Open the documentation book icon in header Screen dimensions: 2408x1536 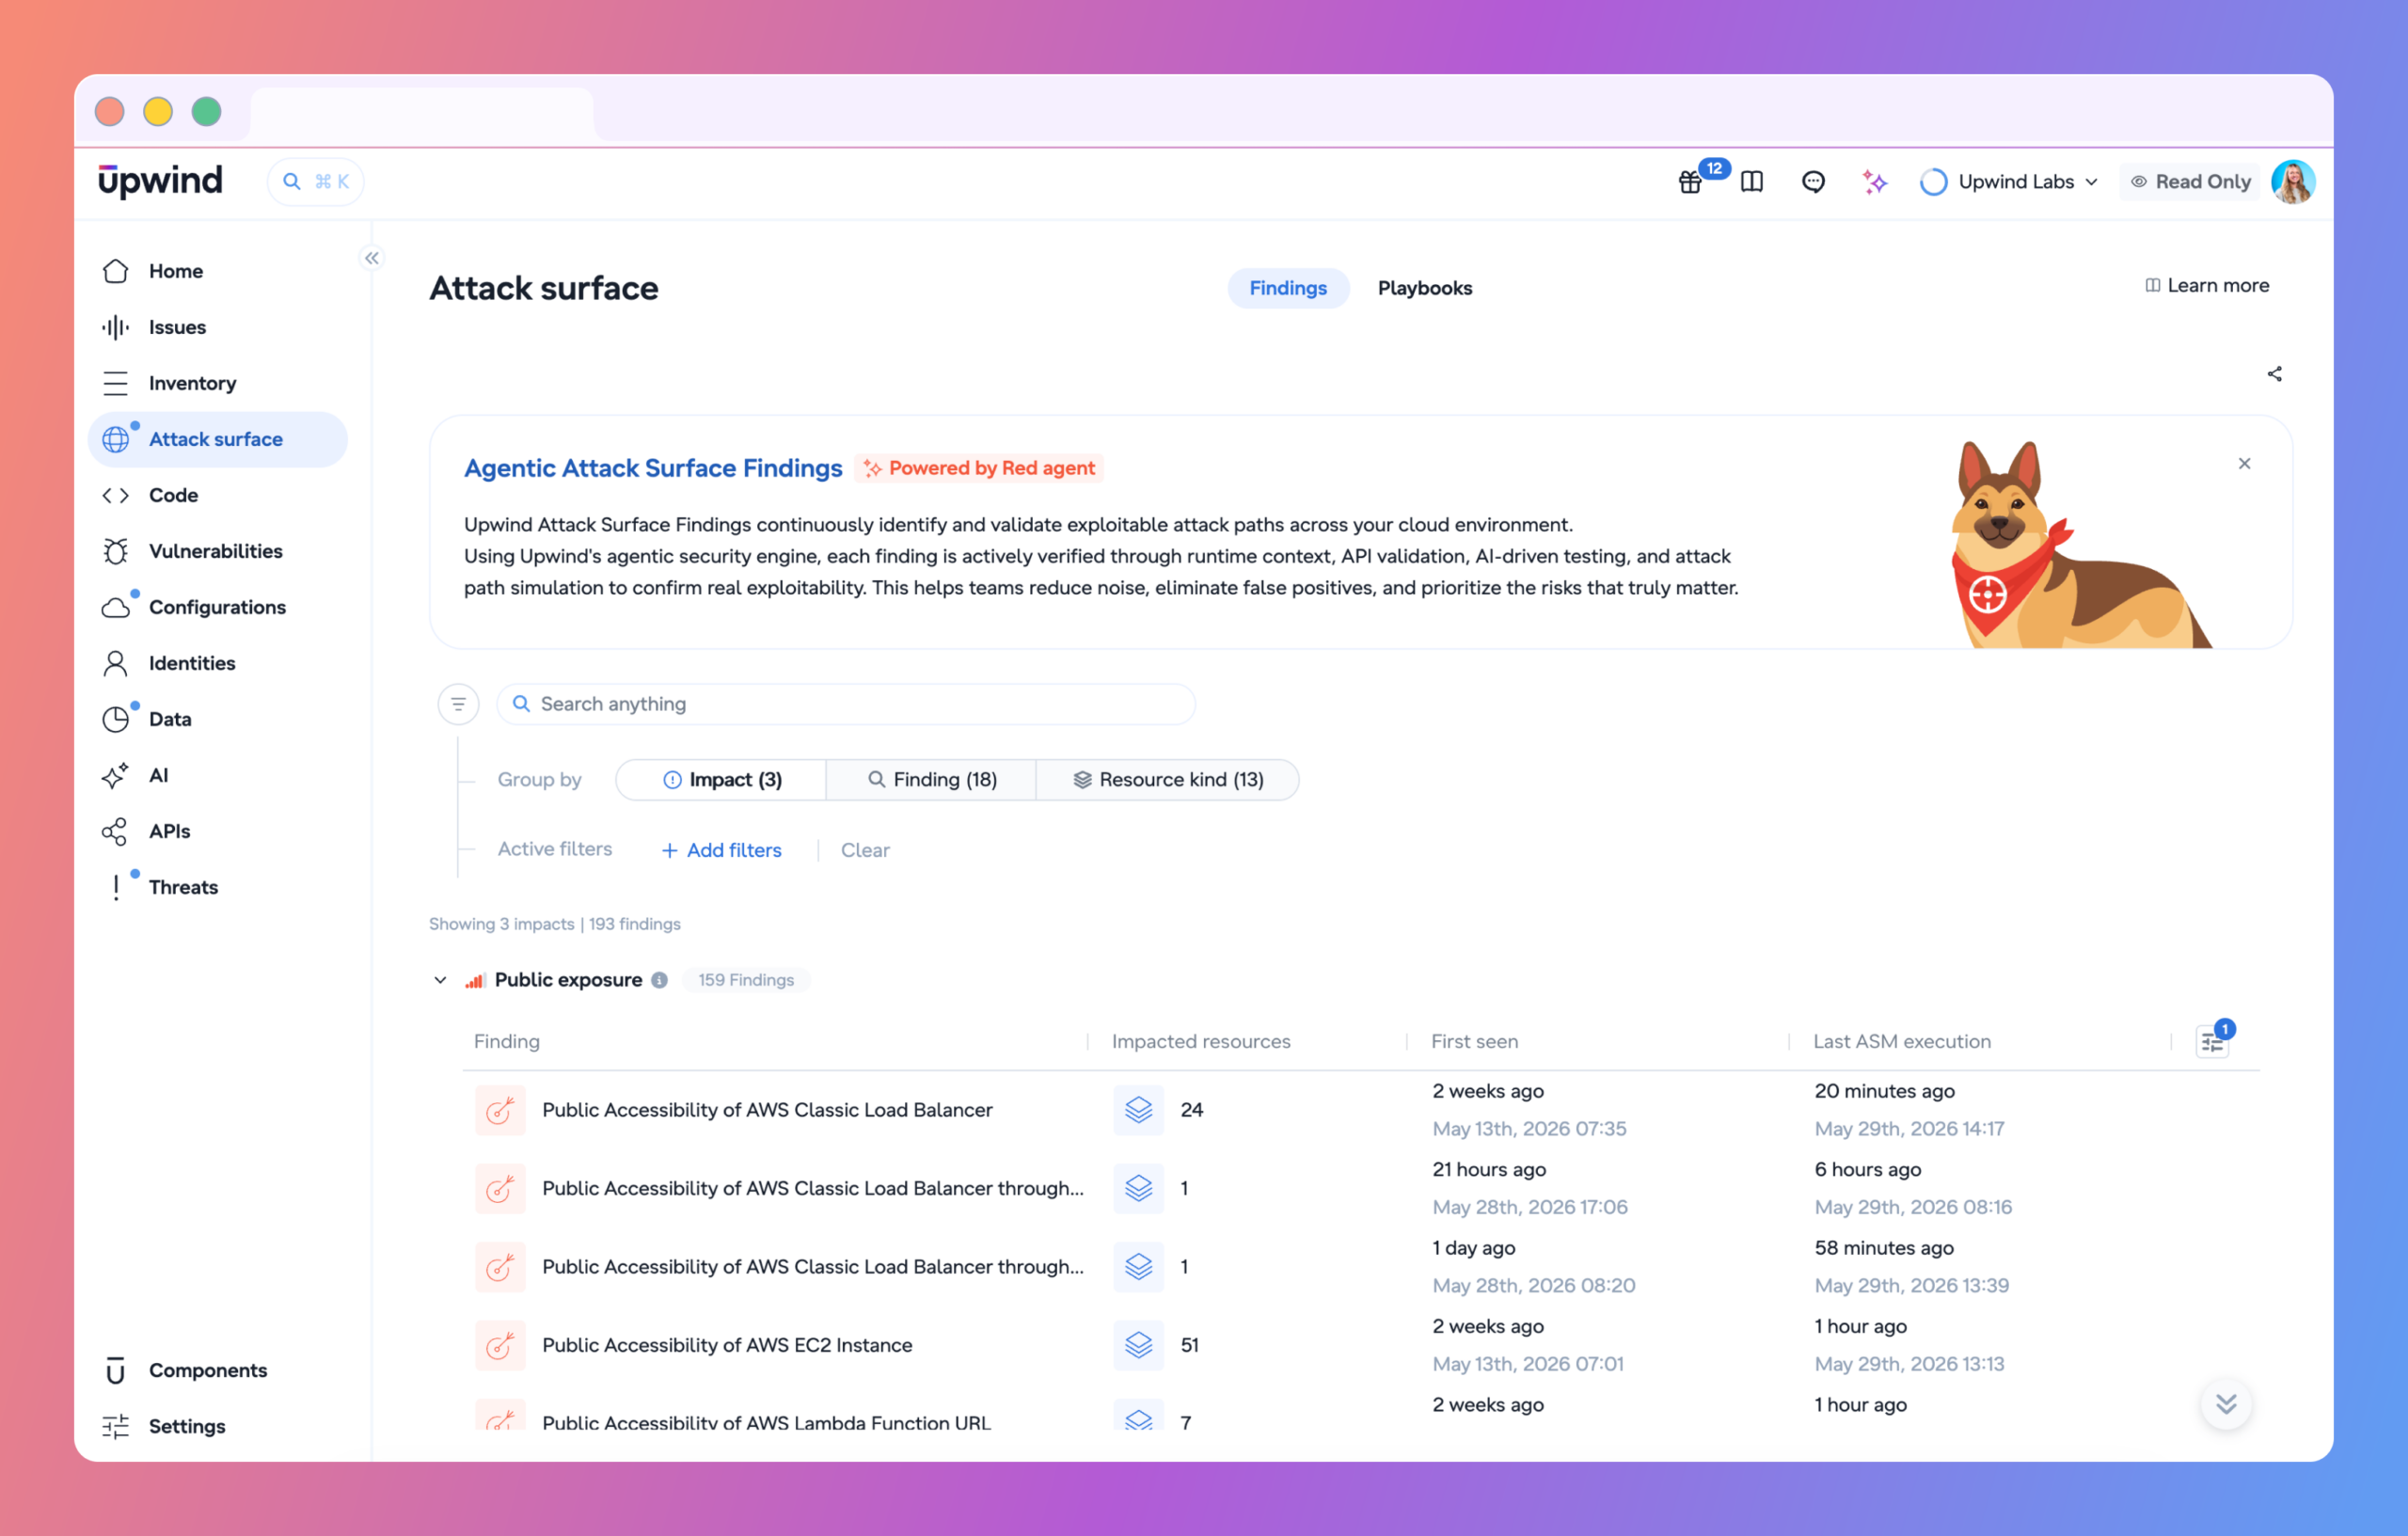[x=1752, y=182]
